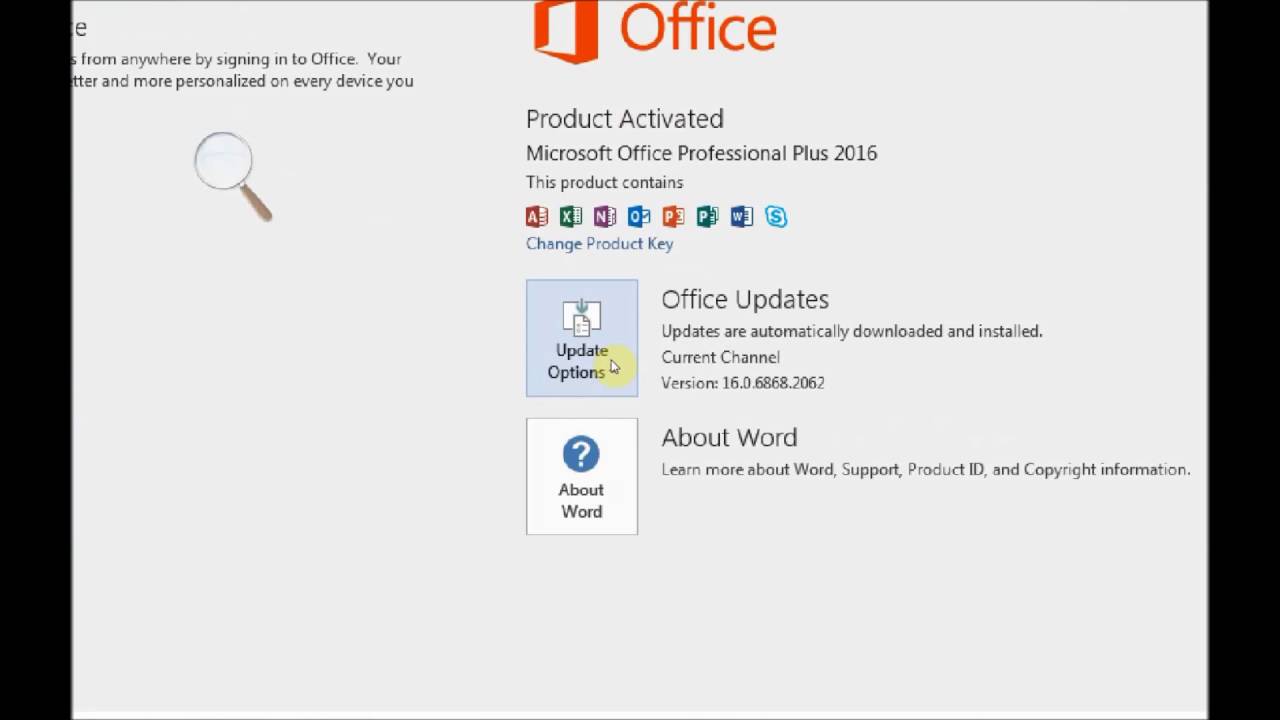
Task: Click the About Word heading text
Action: [x=729, y=437]
